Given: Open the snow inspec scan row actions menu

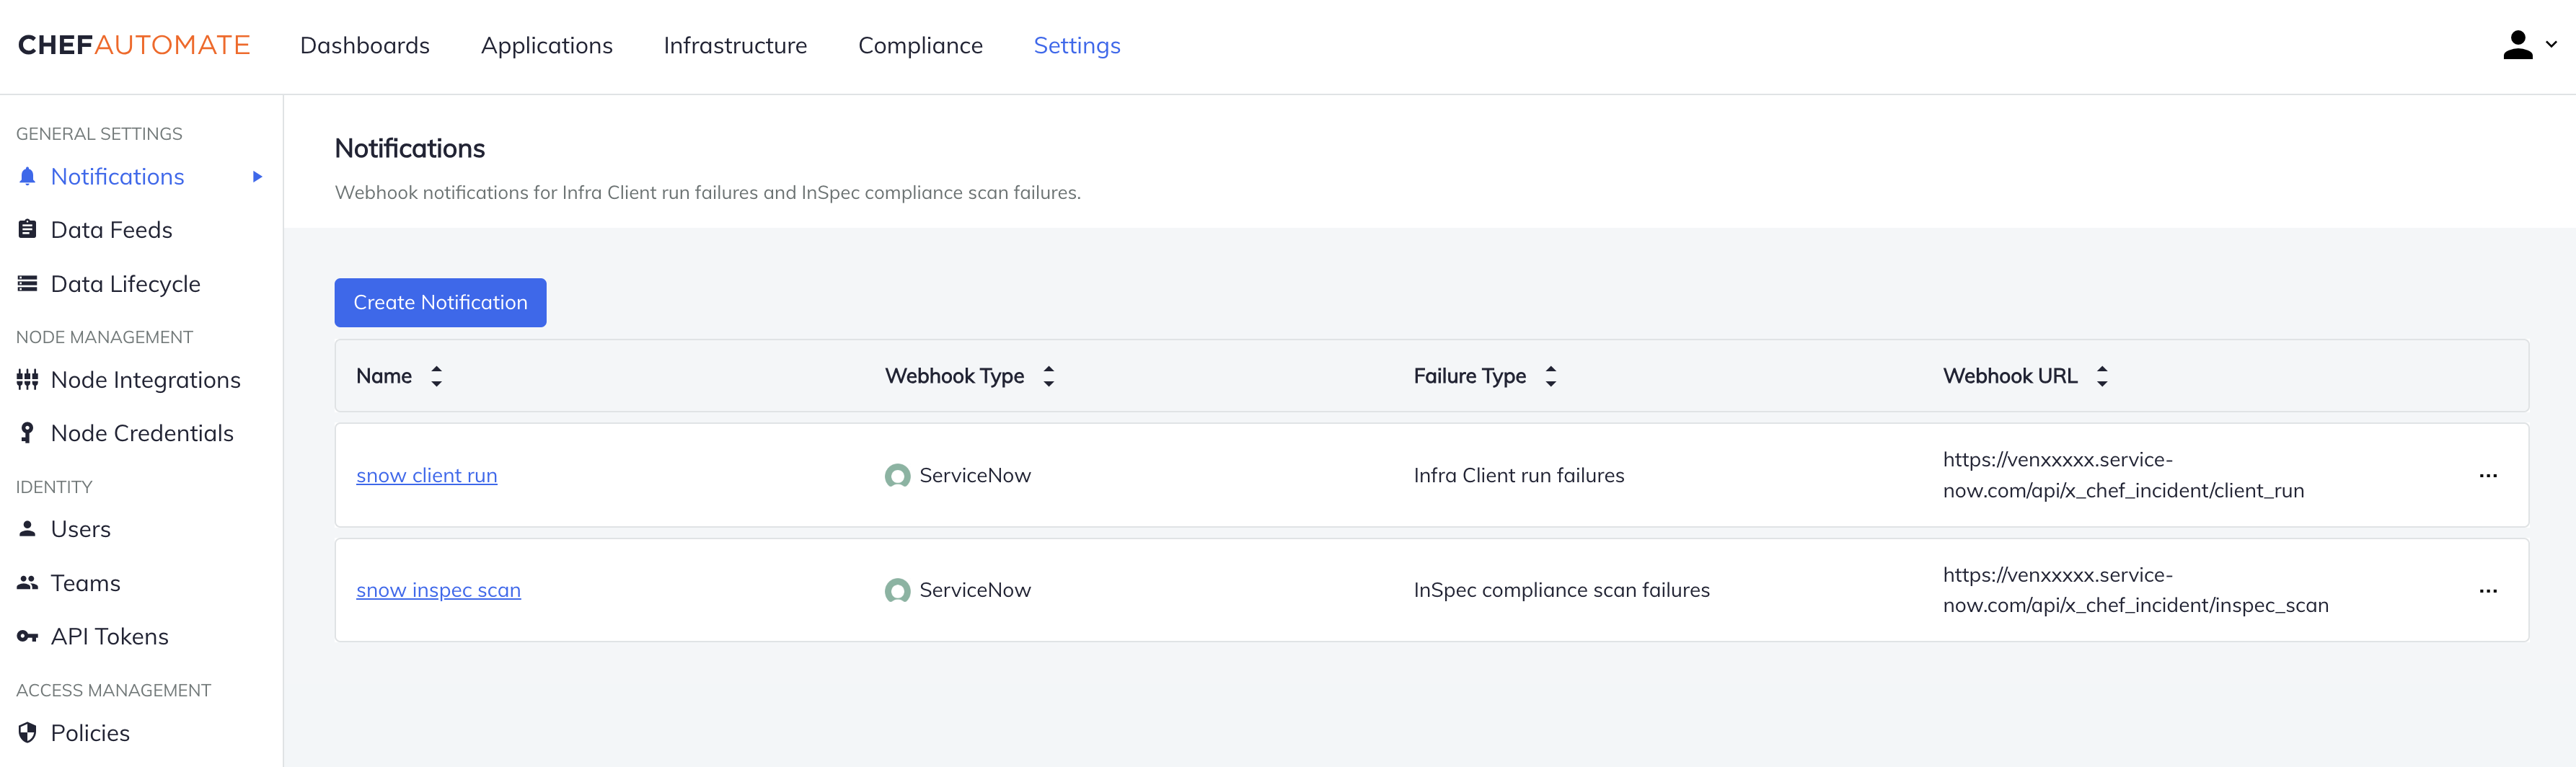Looking at the screenshot, I should click(x=2488, y=591).
